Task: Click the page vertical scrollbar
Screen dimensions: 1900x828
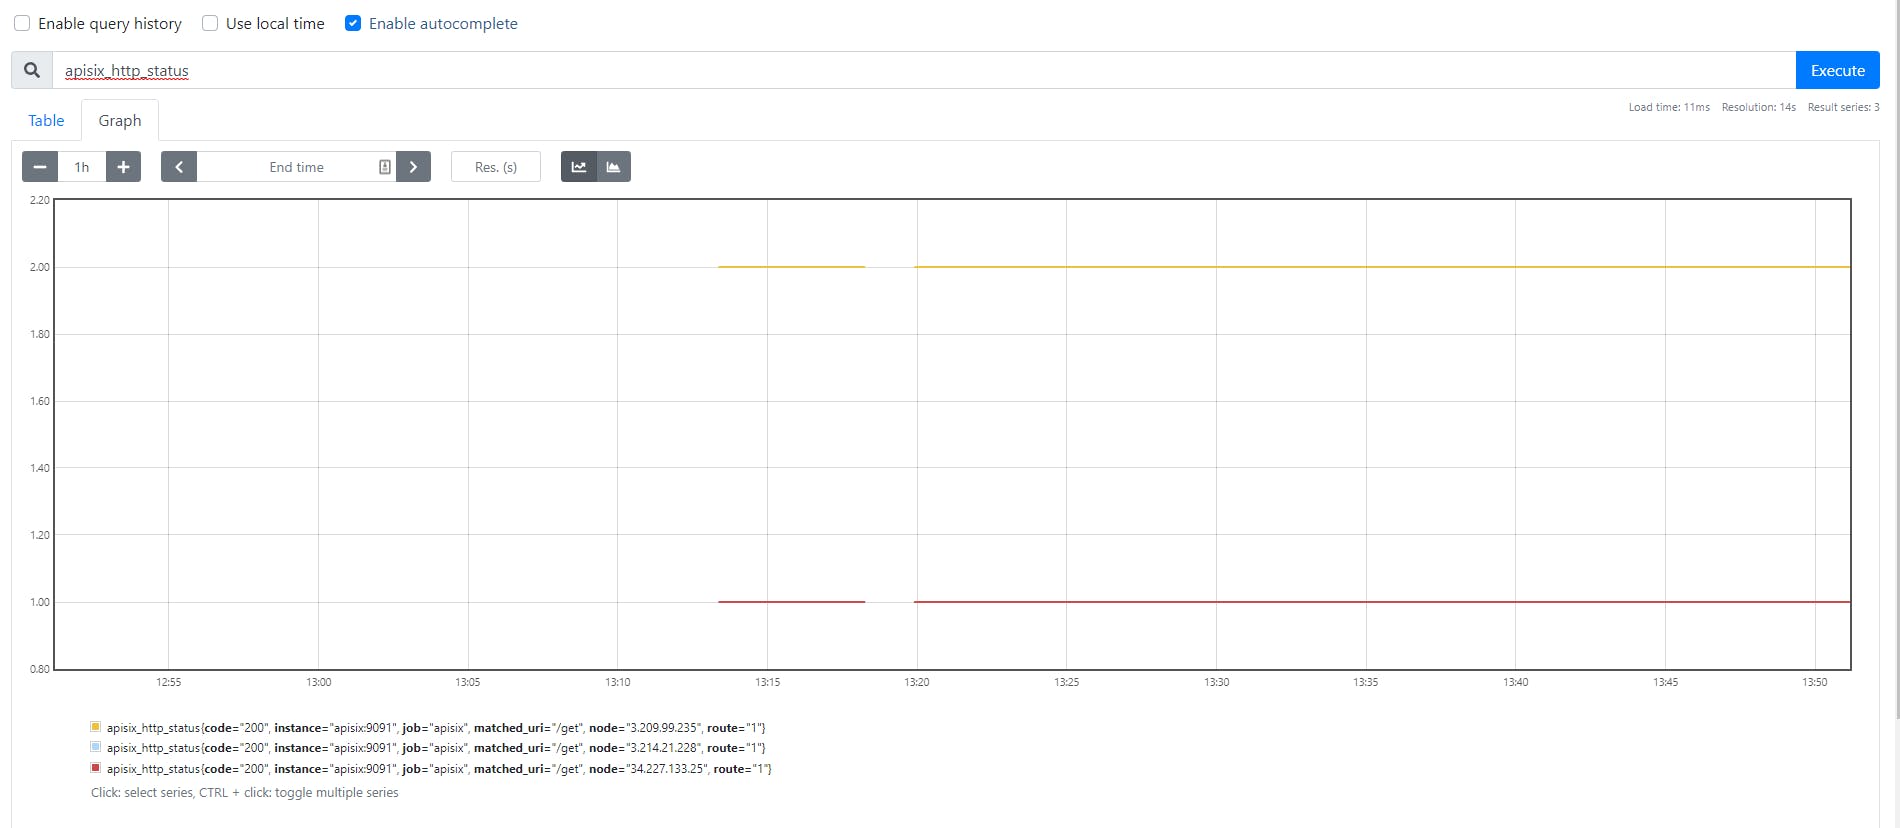Action: coord(1896,360)
